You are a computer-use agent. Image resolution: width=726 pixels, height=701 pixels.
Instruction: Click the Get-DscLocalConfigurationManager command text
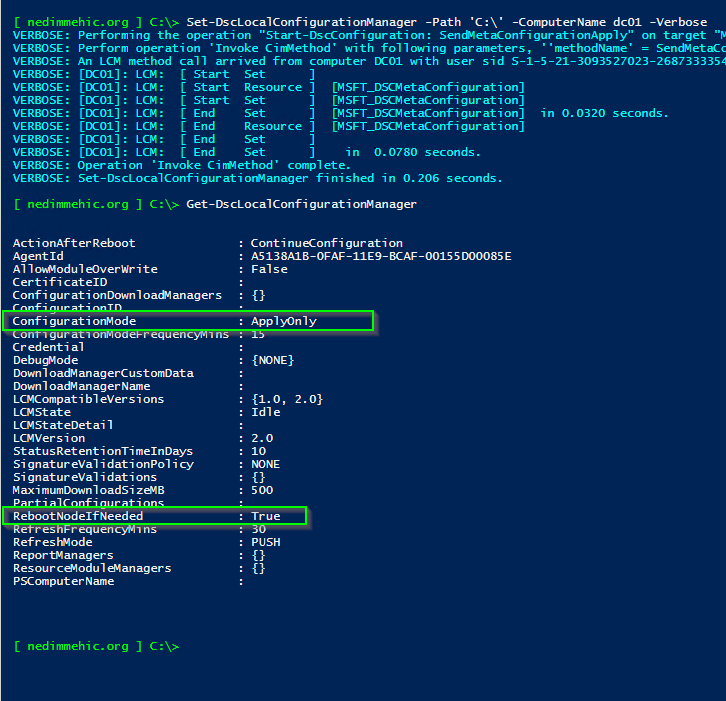(x=301, y=204)
